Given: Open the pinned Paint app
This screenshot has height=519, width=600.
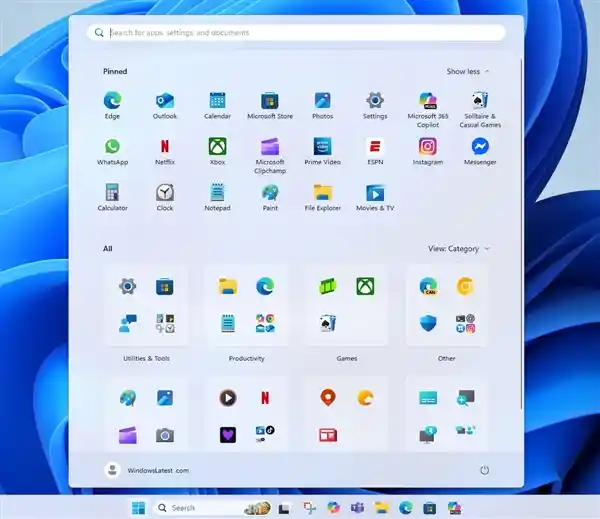Looking at the screenshot, I should 270,197.
